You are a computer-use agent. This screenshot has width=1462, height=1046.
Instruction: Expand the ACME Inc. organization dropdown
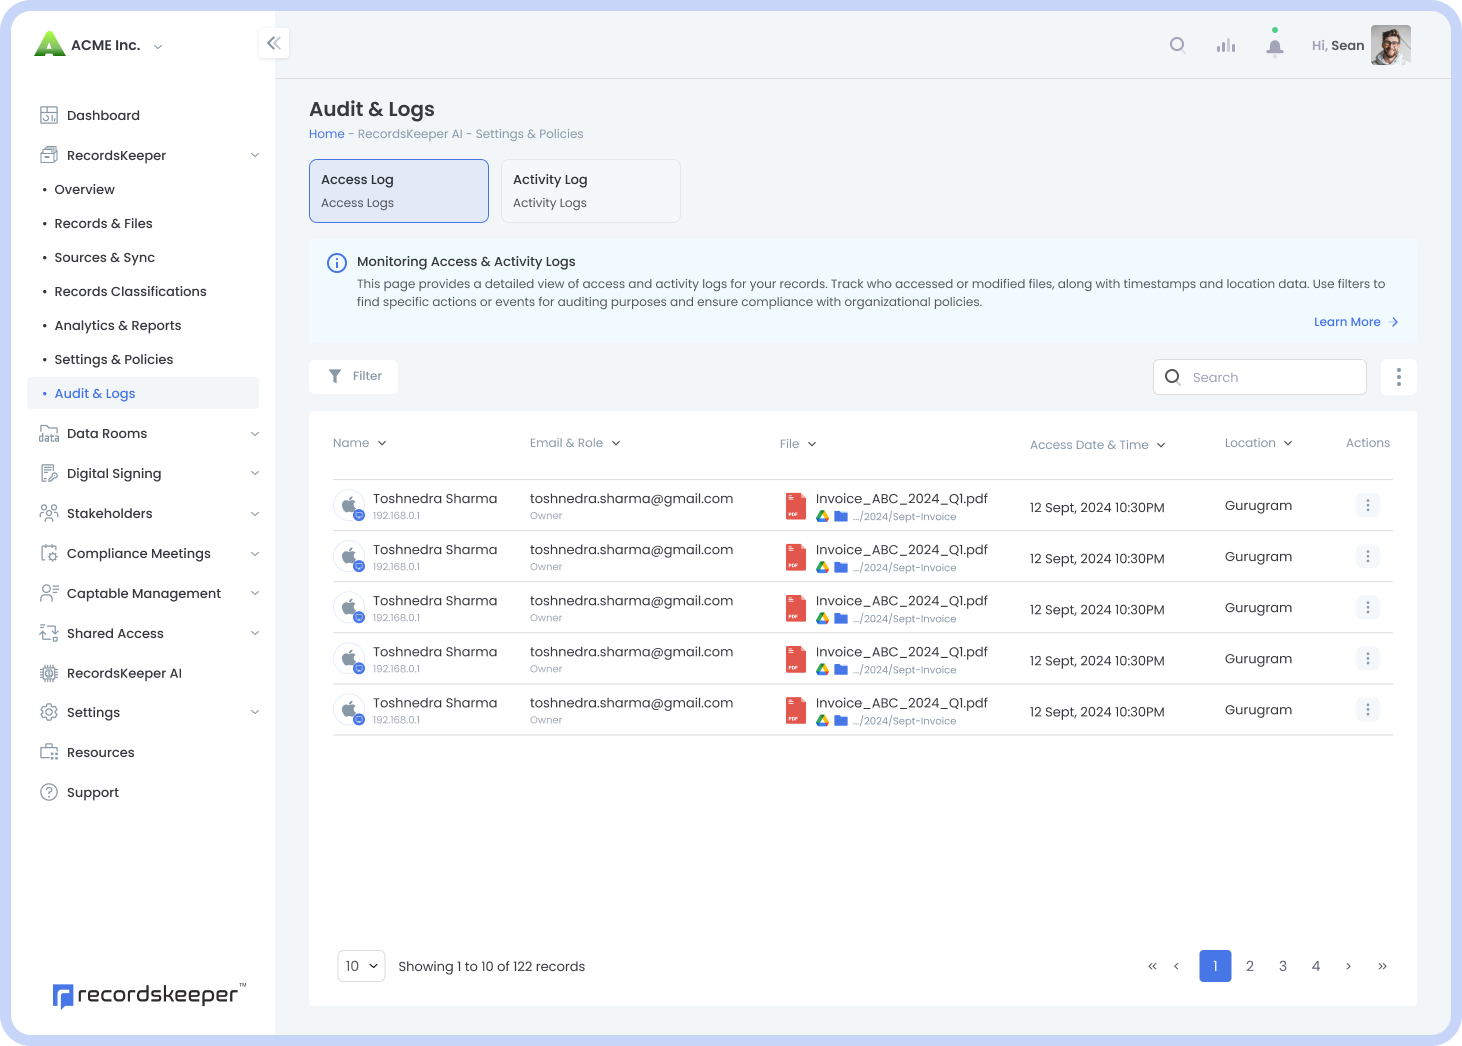158,46
